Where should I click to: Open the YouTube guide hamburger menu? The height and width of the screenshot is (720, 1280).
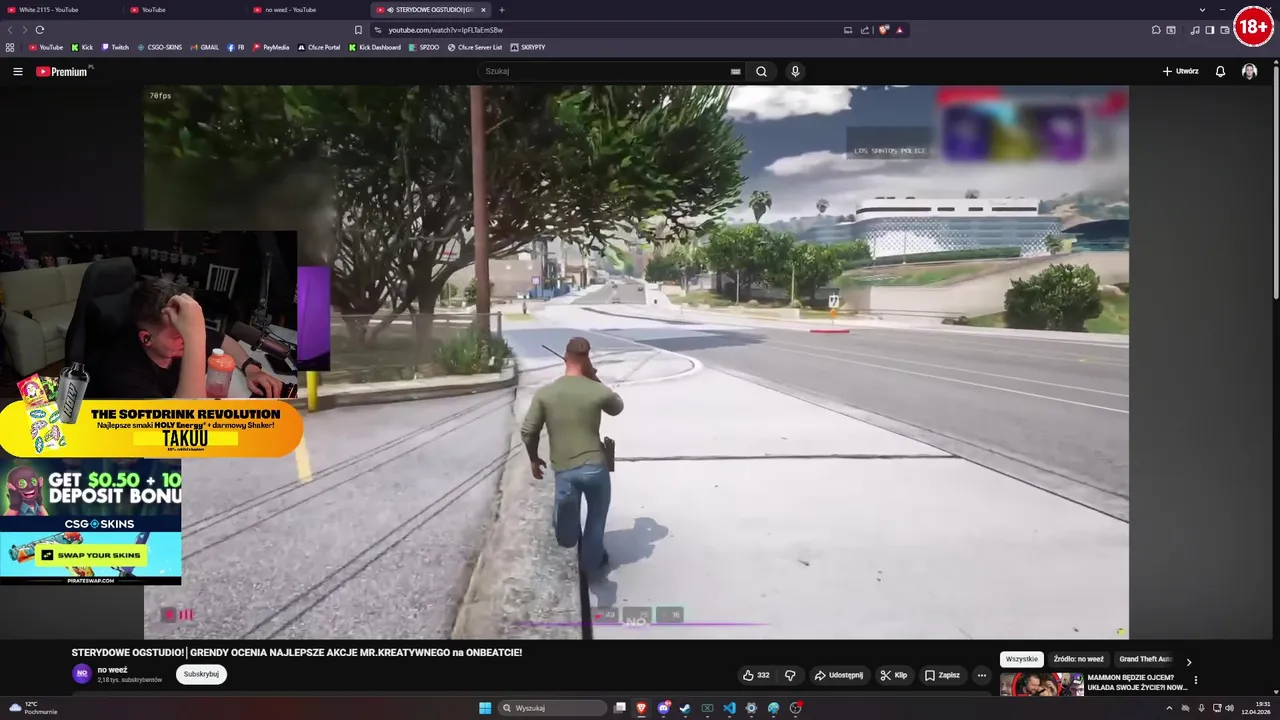tap(17, 71)
